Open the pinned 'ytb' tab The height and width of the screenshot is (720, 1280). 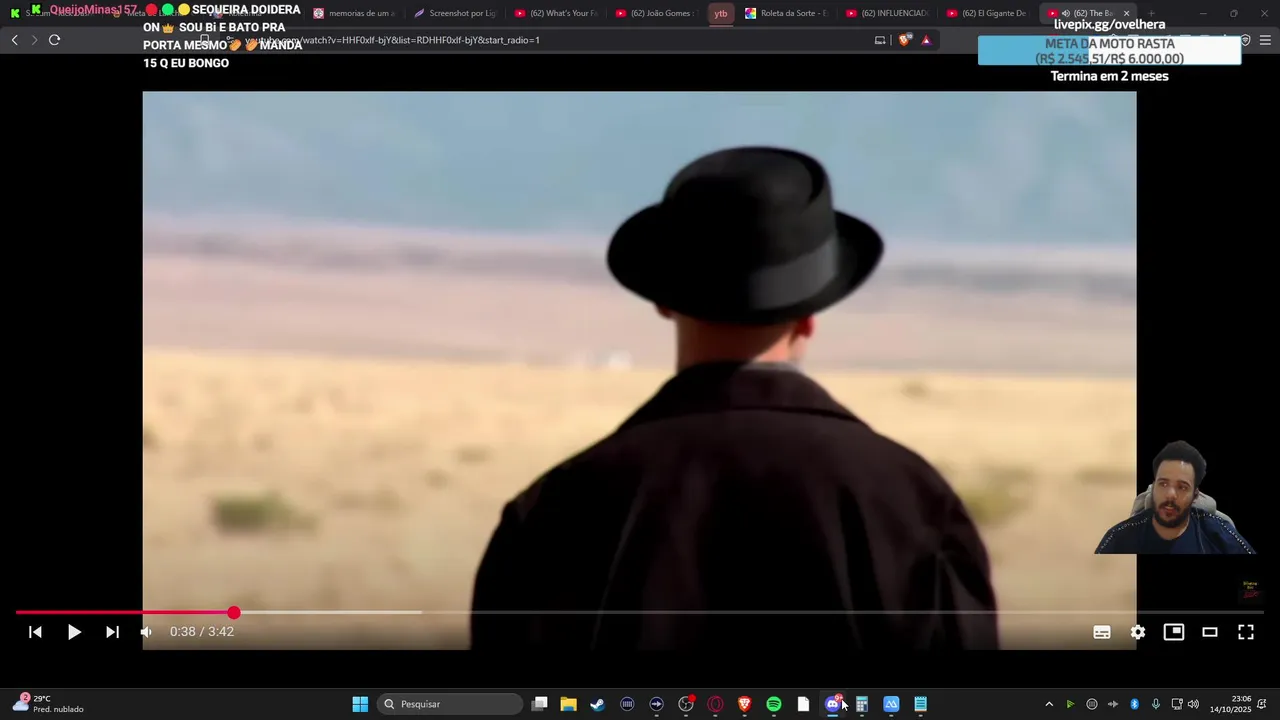pyautogui.click(x=721, y=13)
